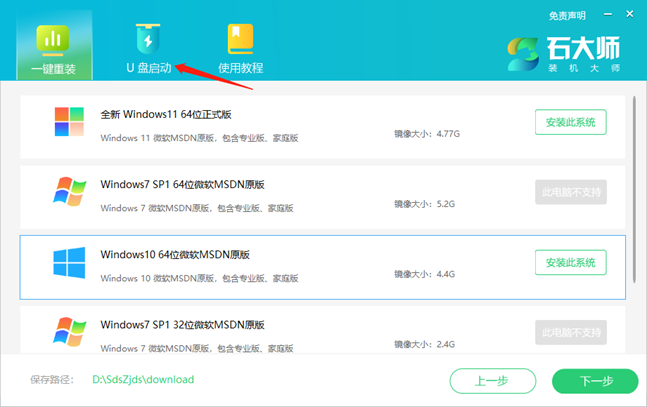Click the green chart icon for 一键重装
The height and width of the screenshot is (407, 647).
(53, 40)
